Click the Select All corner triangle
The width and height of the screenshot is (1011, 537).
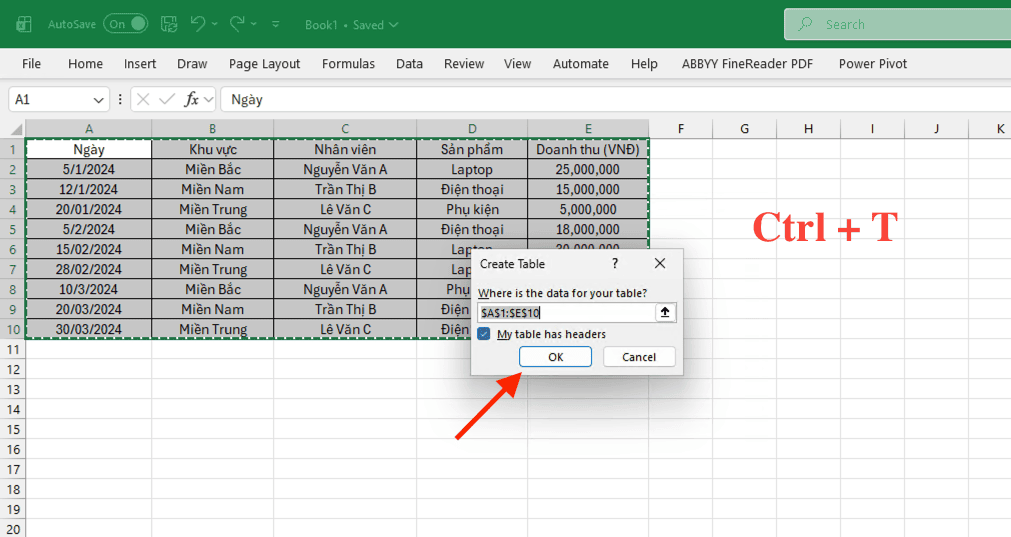pyautogui.click(x=15, y=129)
